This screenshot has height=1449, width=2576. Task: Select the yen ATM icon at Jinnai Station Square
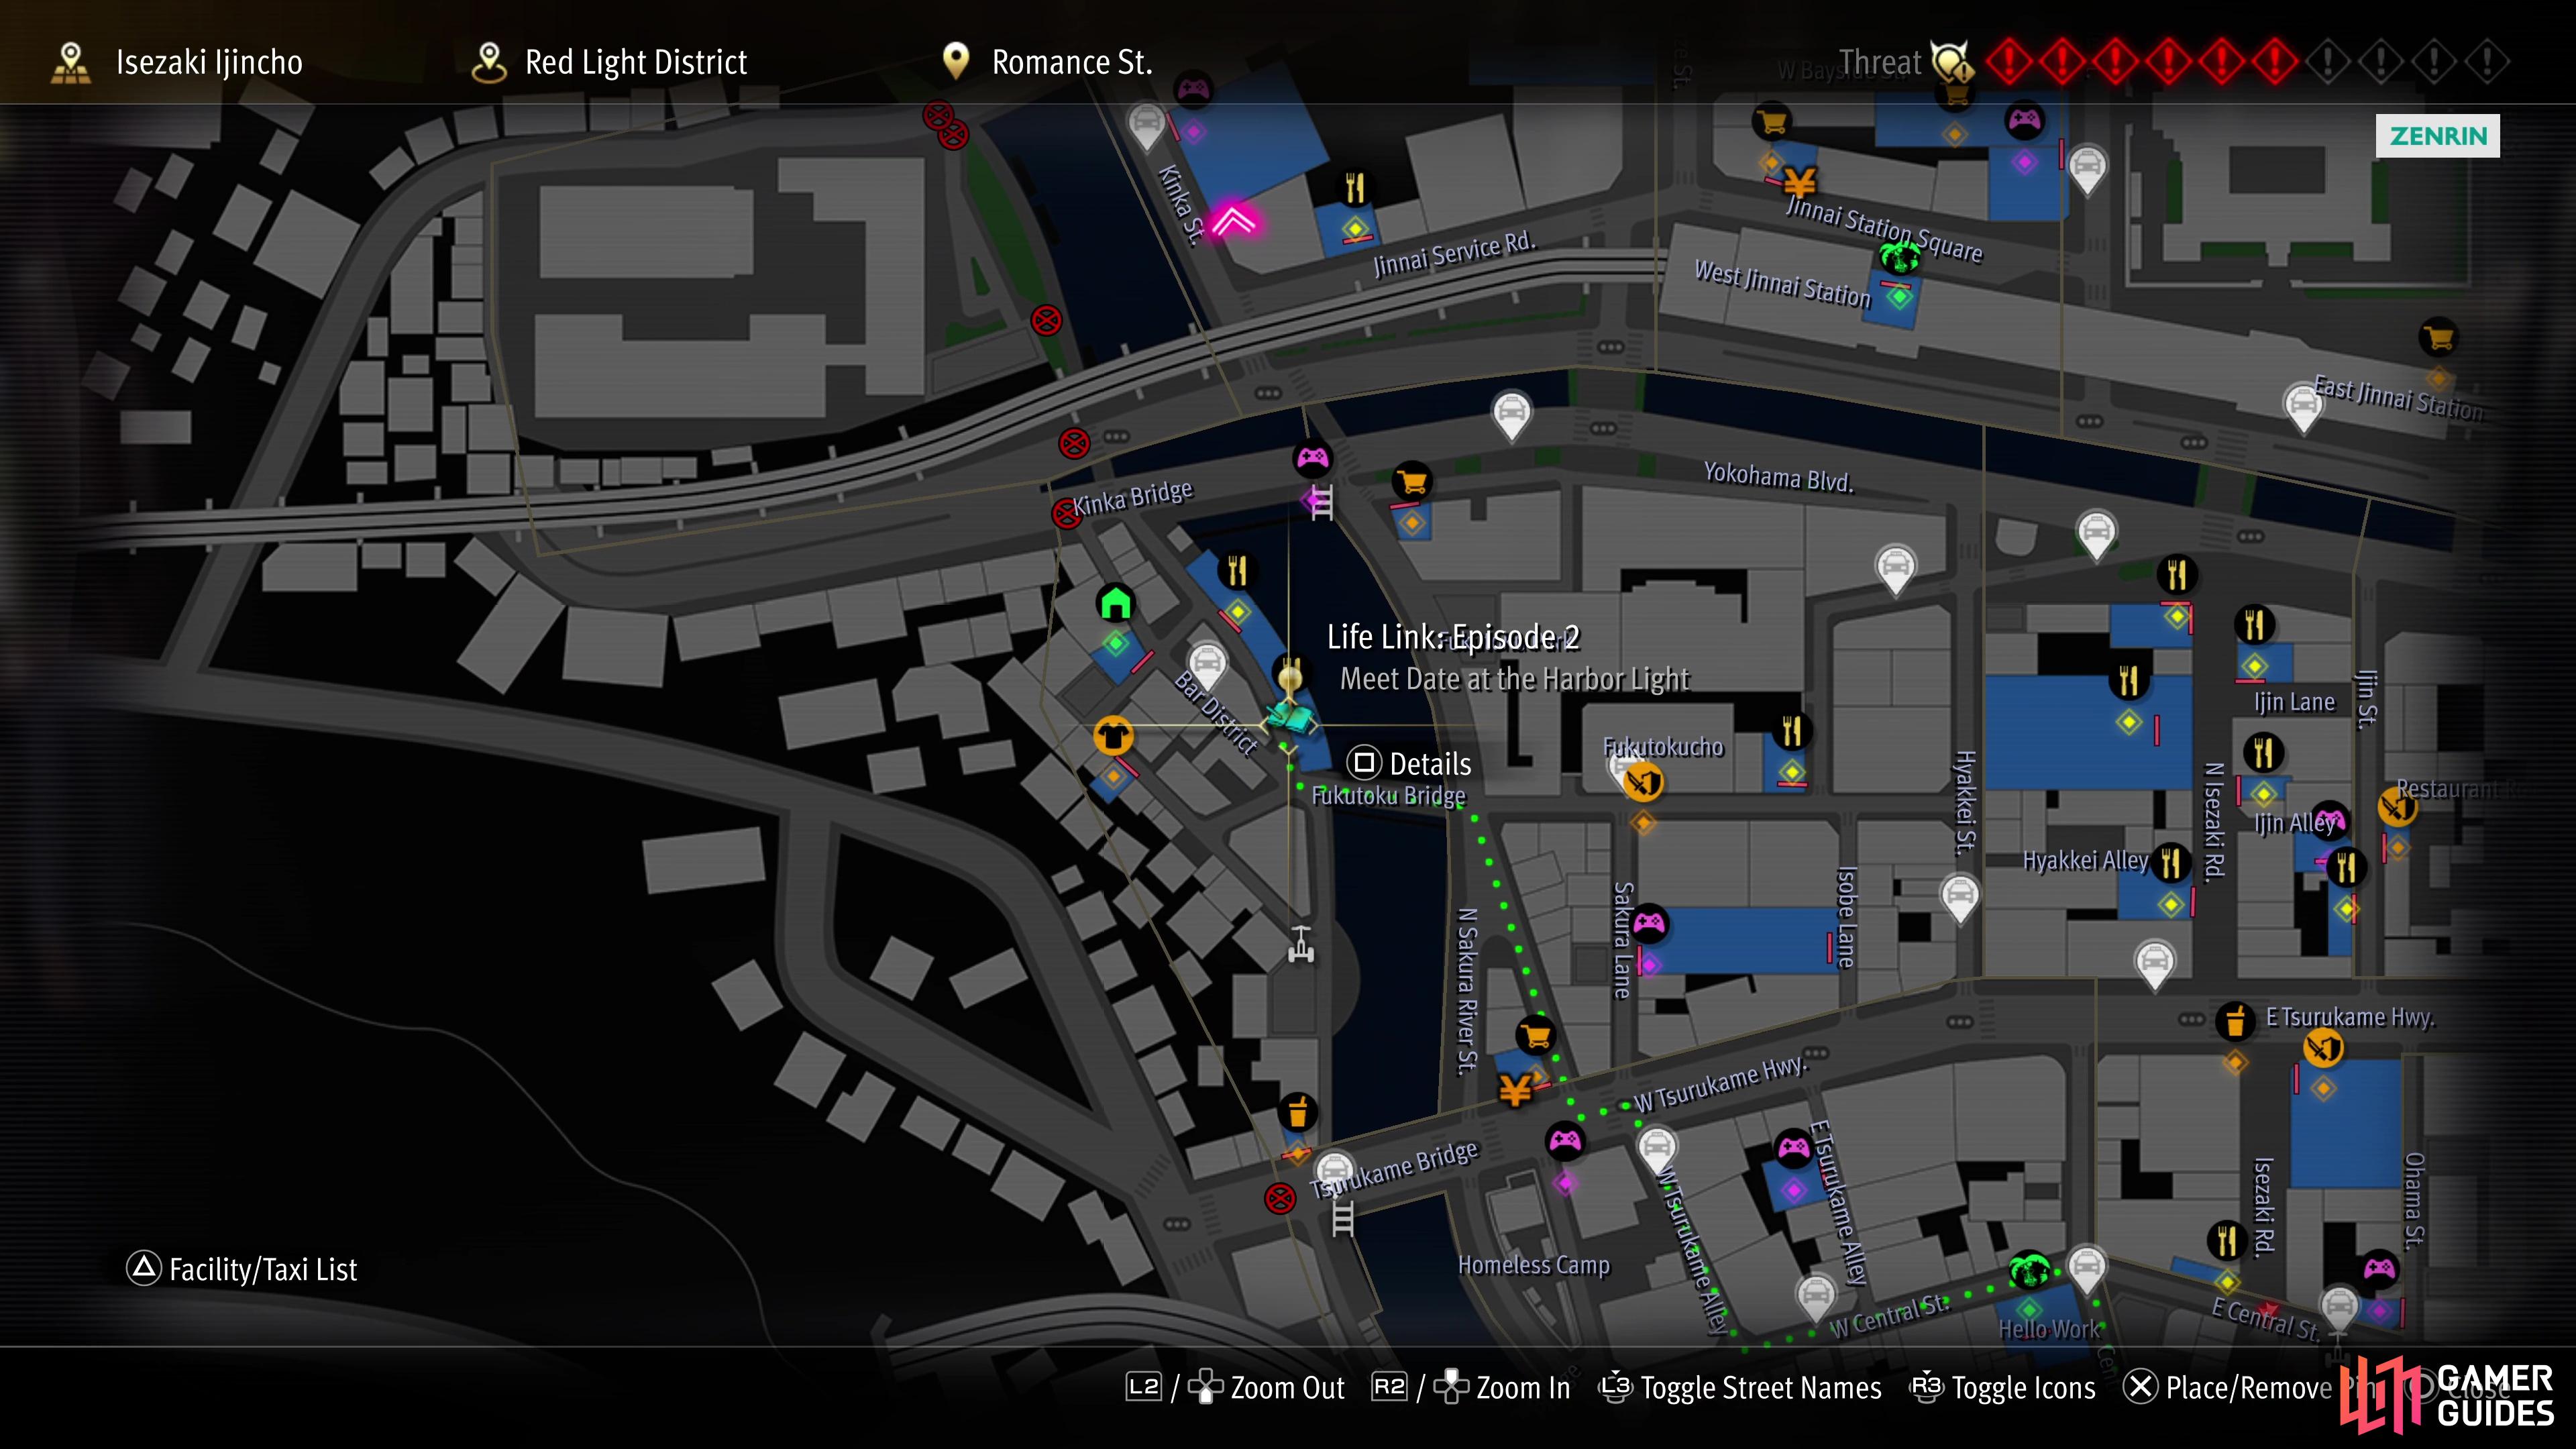[x=1800, y=183]
